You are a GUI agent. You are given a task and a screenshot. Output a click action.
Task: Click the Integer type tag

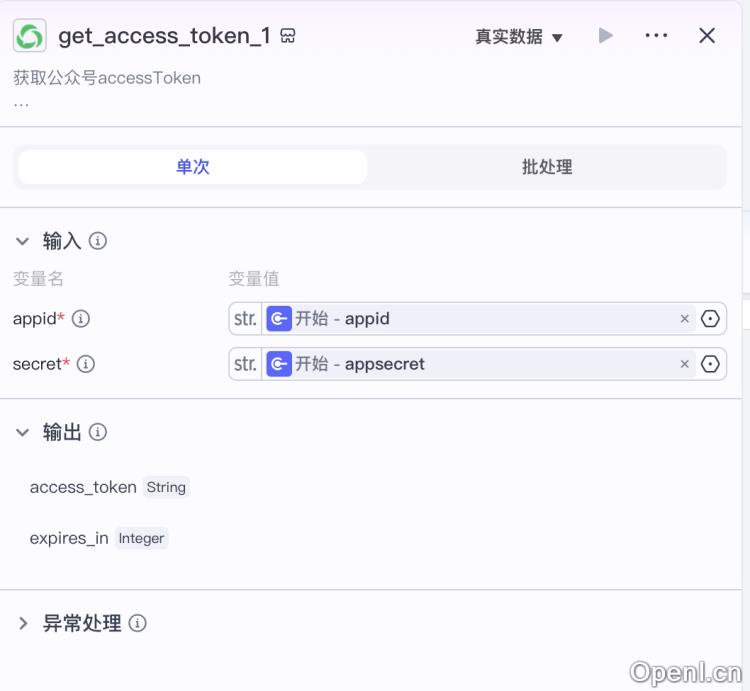tap(141, 538)
